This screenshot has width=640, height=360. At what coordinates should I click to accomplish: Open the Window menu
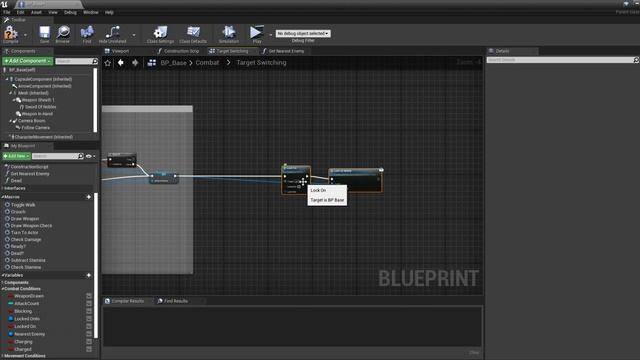click(x=91, y=12)
